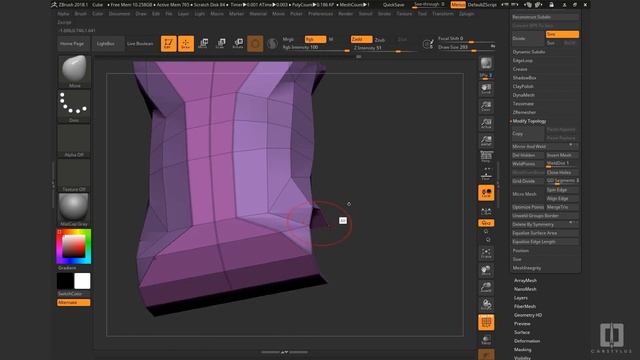This screenshot has height=360, width=640.
Task: Expand the Deformation subpalette
Action: point(527,341)
